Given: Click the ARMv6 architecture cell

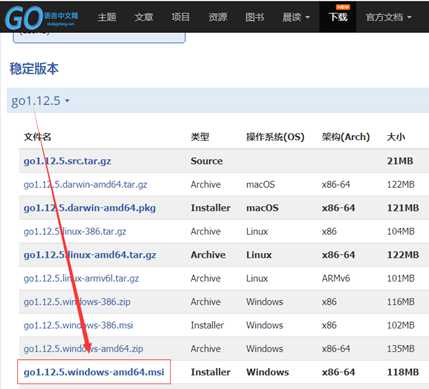Looking at the screenshot, I should (336, 278).
